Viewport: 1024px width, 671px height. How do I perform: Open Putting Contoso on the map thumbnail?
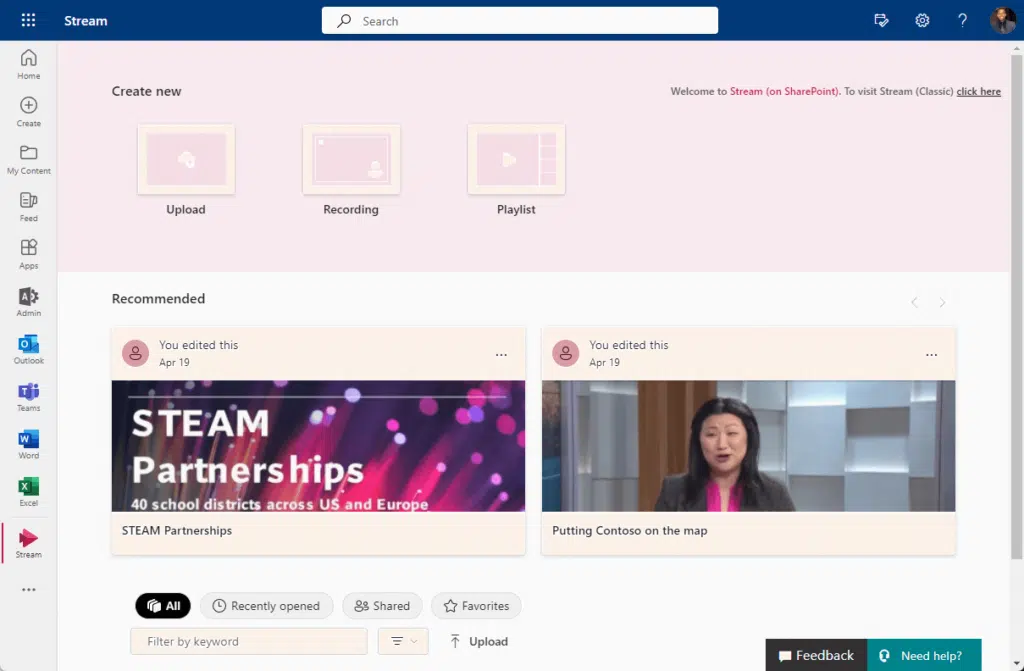point(748,446)
